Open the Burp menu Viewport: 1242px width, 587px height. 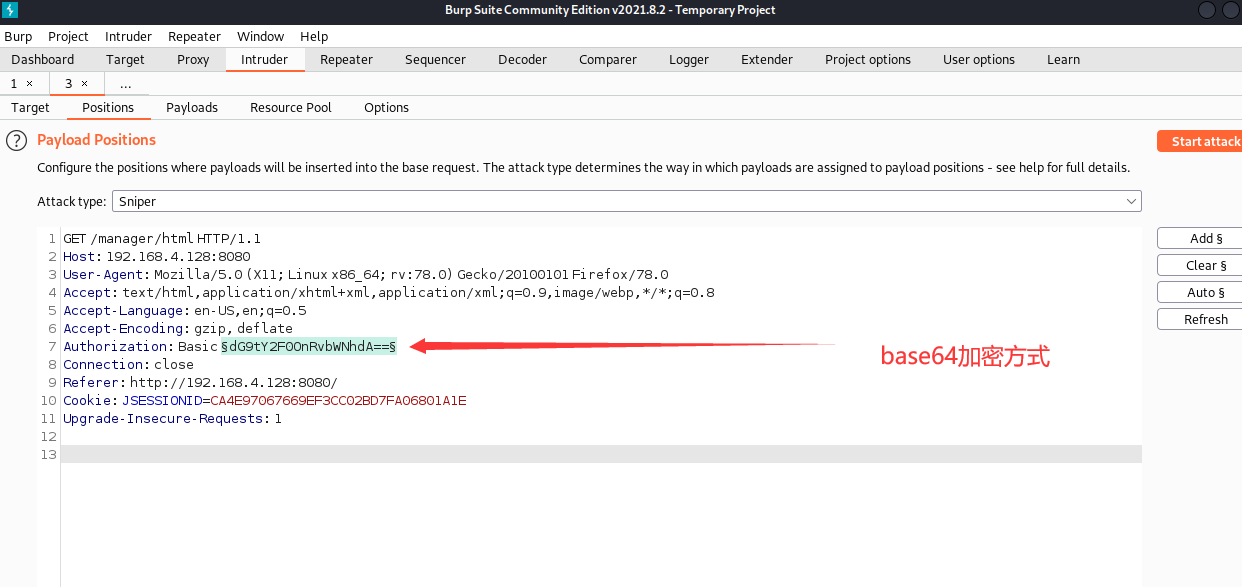click(x=18, y=36)
